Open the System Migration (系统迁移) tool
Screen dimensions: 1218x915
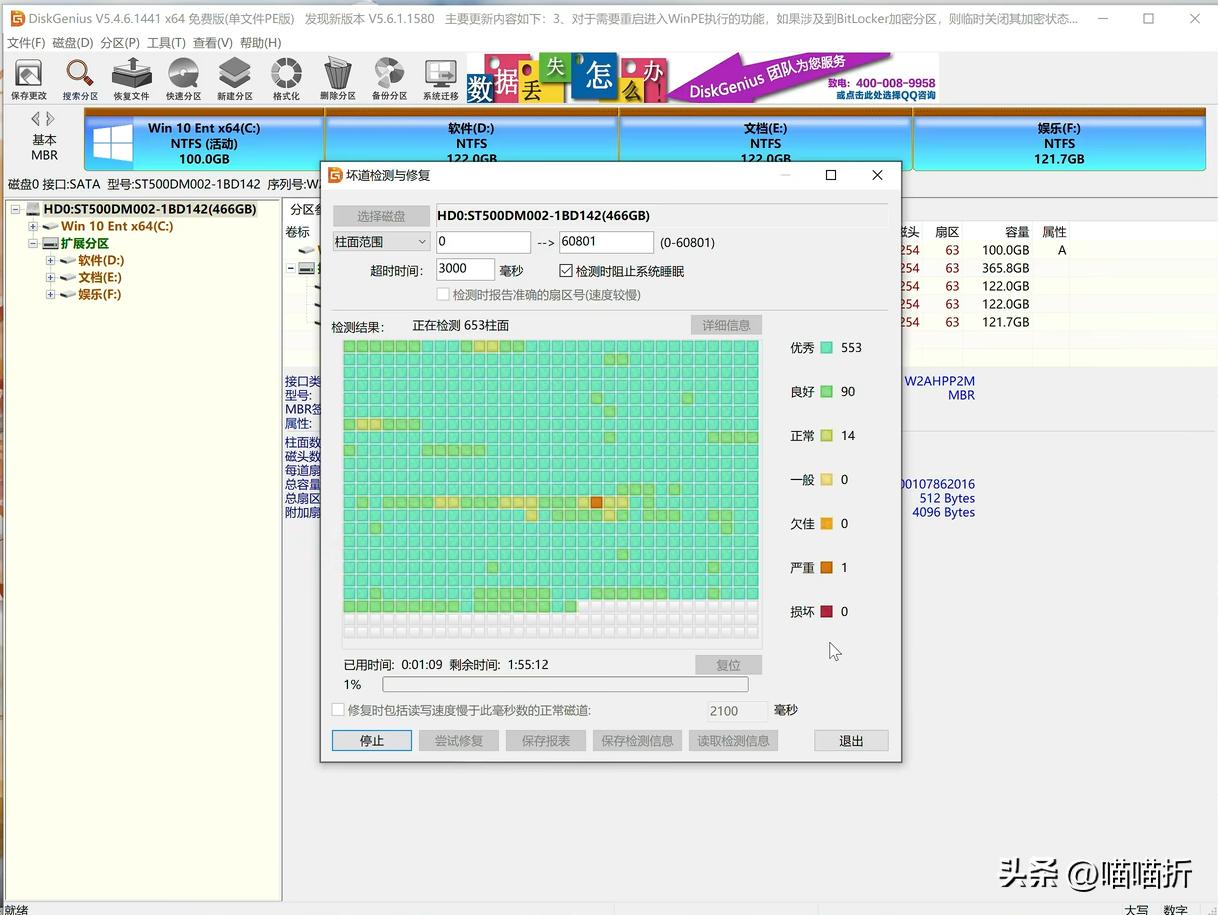(440, 78)
